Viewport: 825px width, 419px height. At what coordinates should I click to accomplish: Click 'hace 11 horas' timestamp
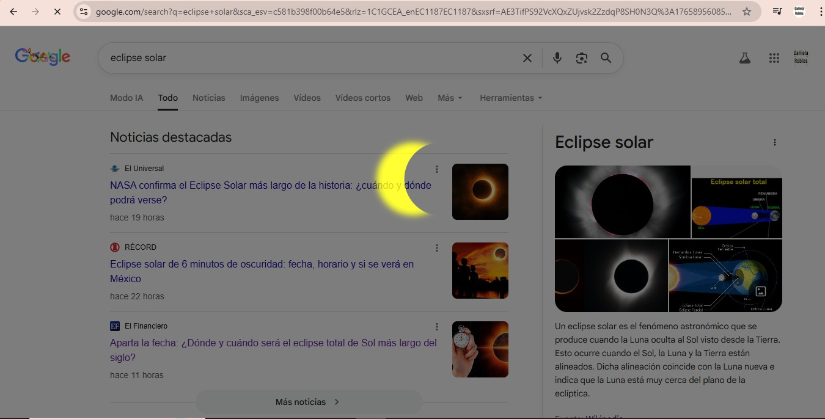tap(136, 375)
